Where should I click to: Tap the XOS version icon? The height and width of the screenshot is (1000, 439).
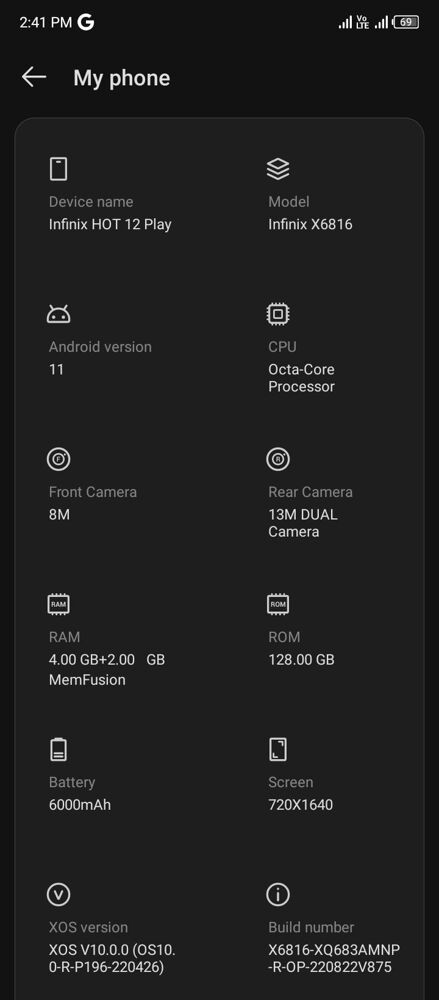pyautogui.click(x=58, y=895)
